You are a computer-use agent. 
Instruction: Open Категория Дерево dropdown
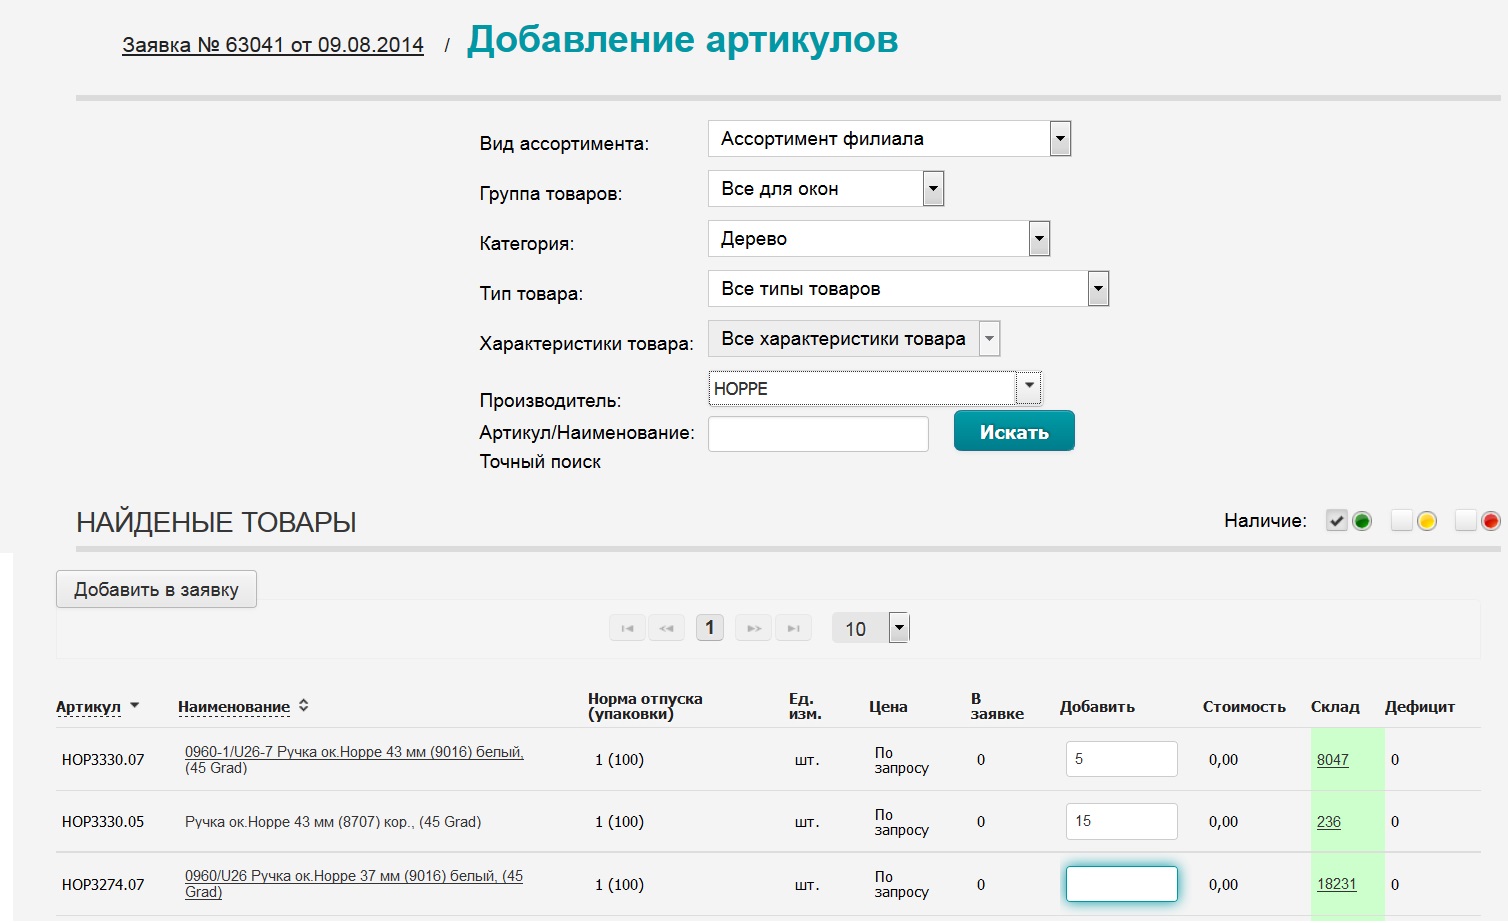point(1039,239)
